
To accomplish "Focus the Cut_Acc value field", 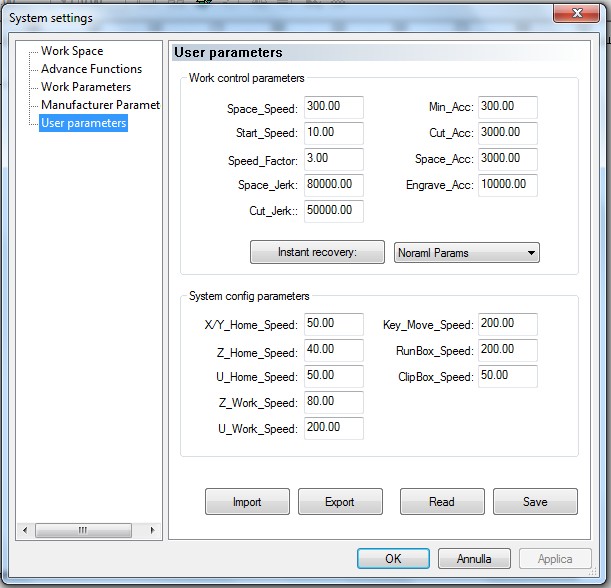I will coord(508,133).
